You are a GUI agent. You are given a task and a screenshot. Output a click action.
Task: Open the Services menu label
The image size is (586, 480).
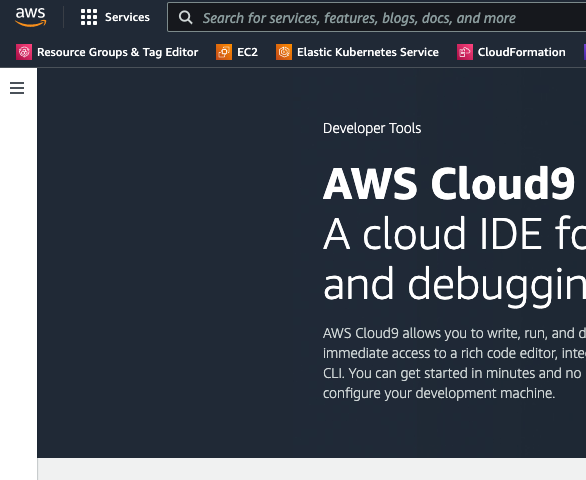(127, 17)
